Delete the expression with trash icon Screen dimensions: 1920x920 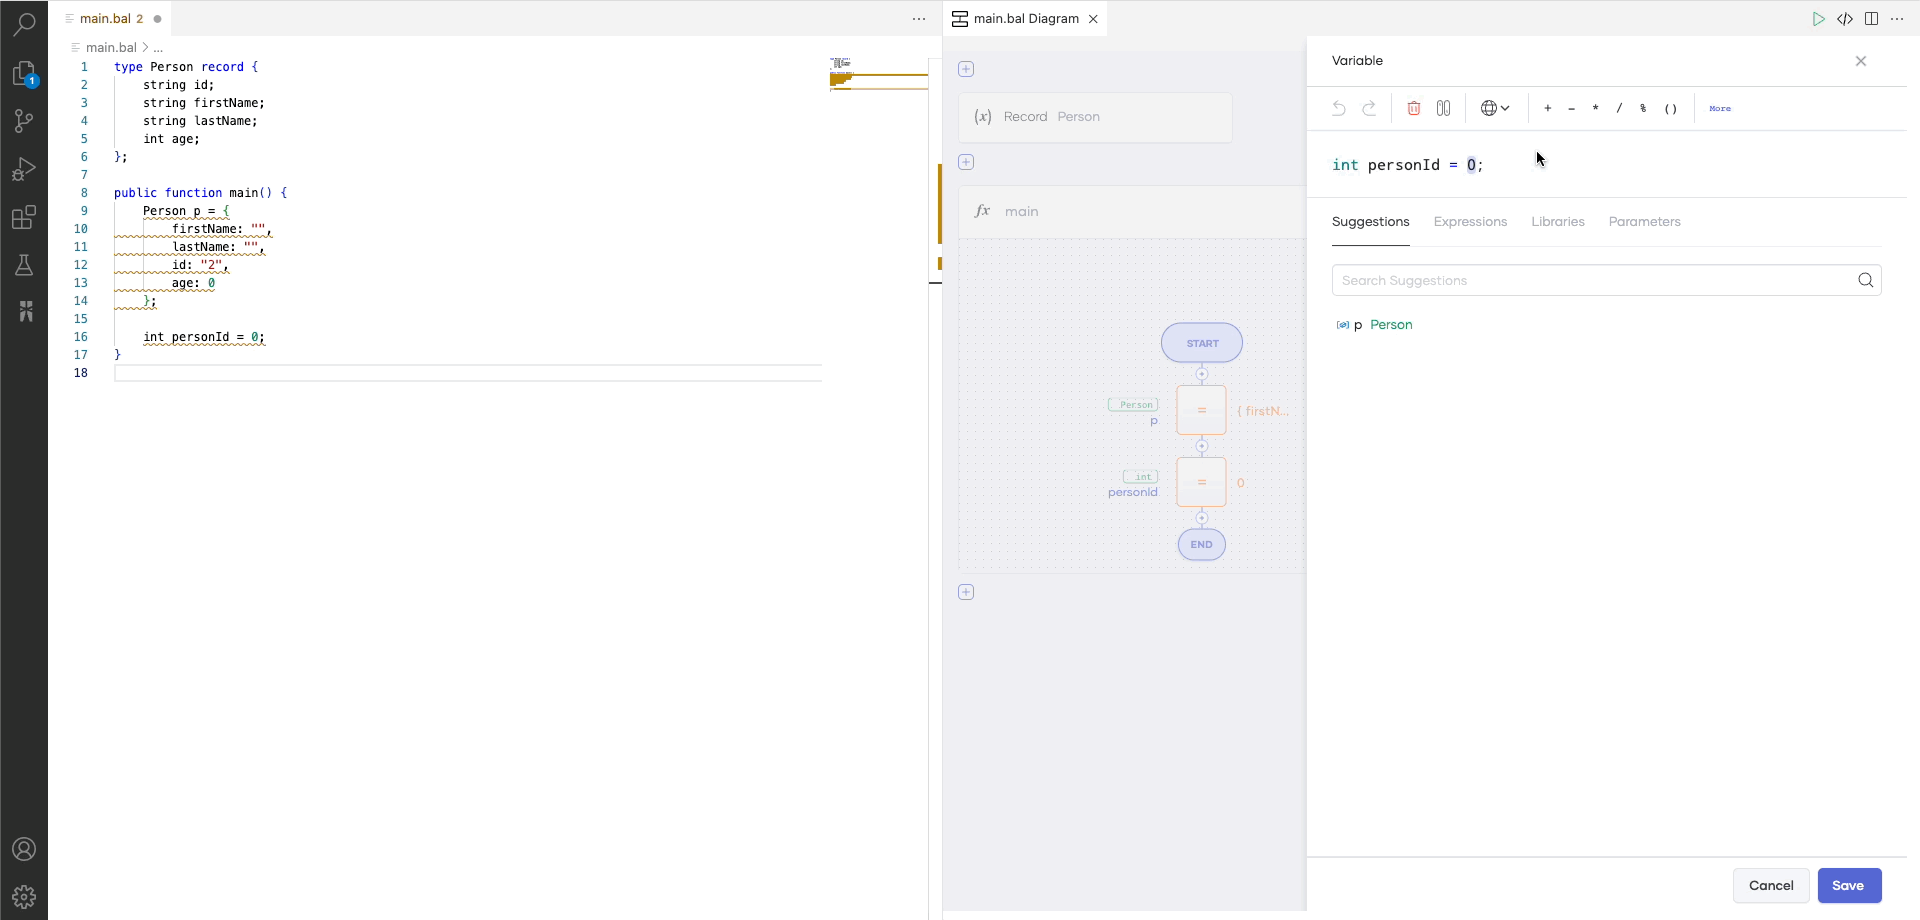[x=1414, y=108]
